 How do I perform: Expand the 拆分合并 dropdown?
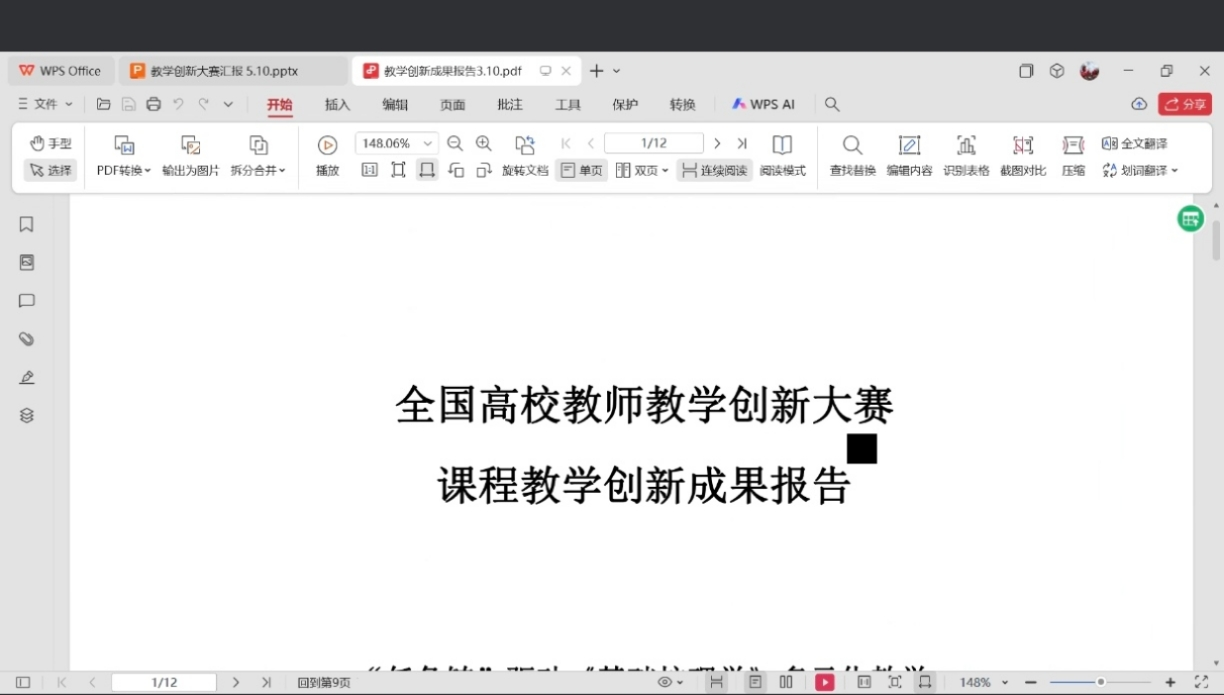258,170
